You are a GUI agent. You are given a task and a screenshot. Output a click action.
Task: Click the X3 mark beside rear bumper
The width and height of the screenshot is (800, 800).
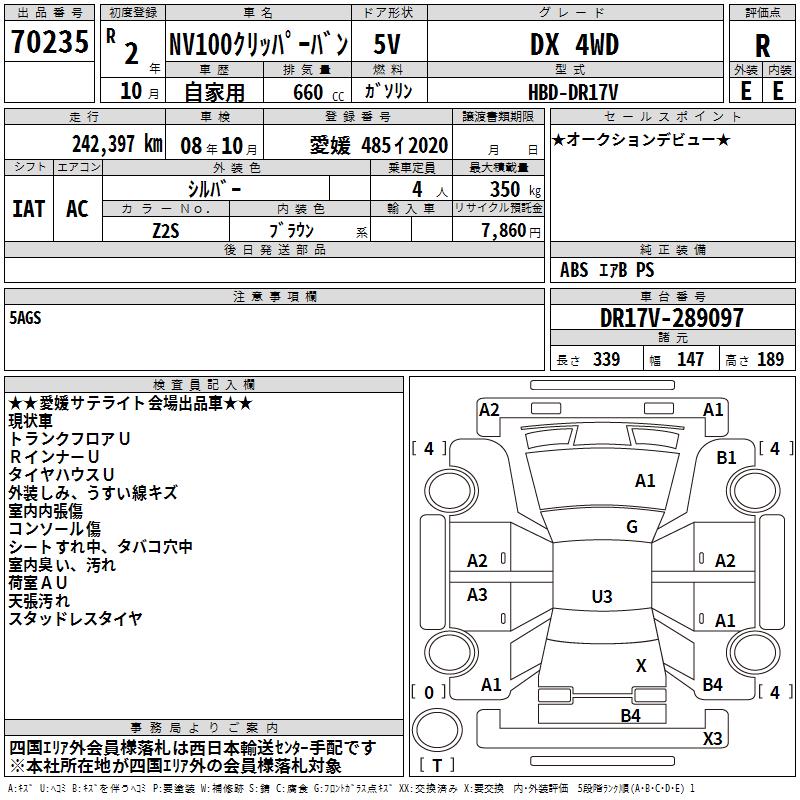712,739
